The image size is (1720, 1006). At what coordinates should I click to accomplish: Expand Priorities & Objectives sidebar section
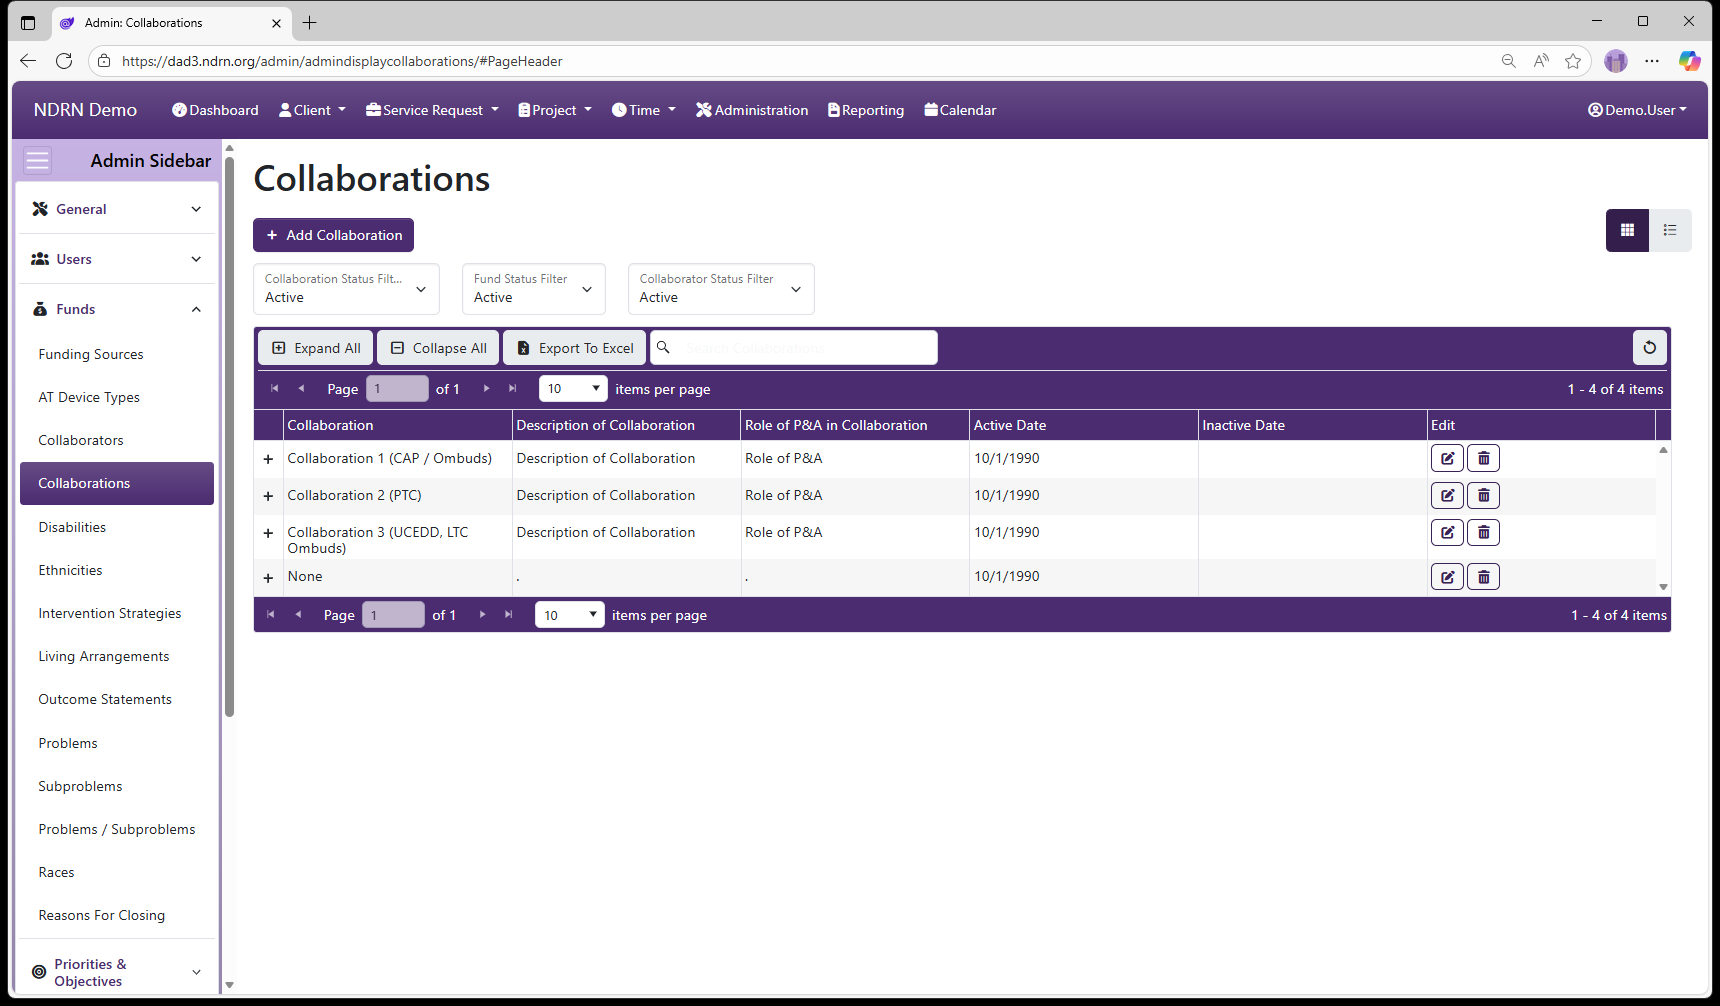pos(117,972)
